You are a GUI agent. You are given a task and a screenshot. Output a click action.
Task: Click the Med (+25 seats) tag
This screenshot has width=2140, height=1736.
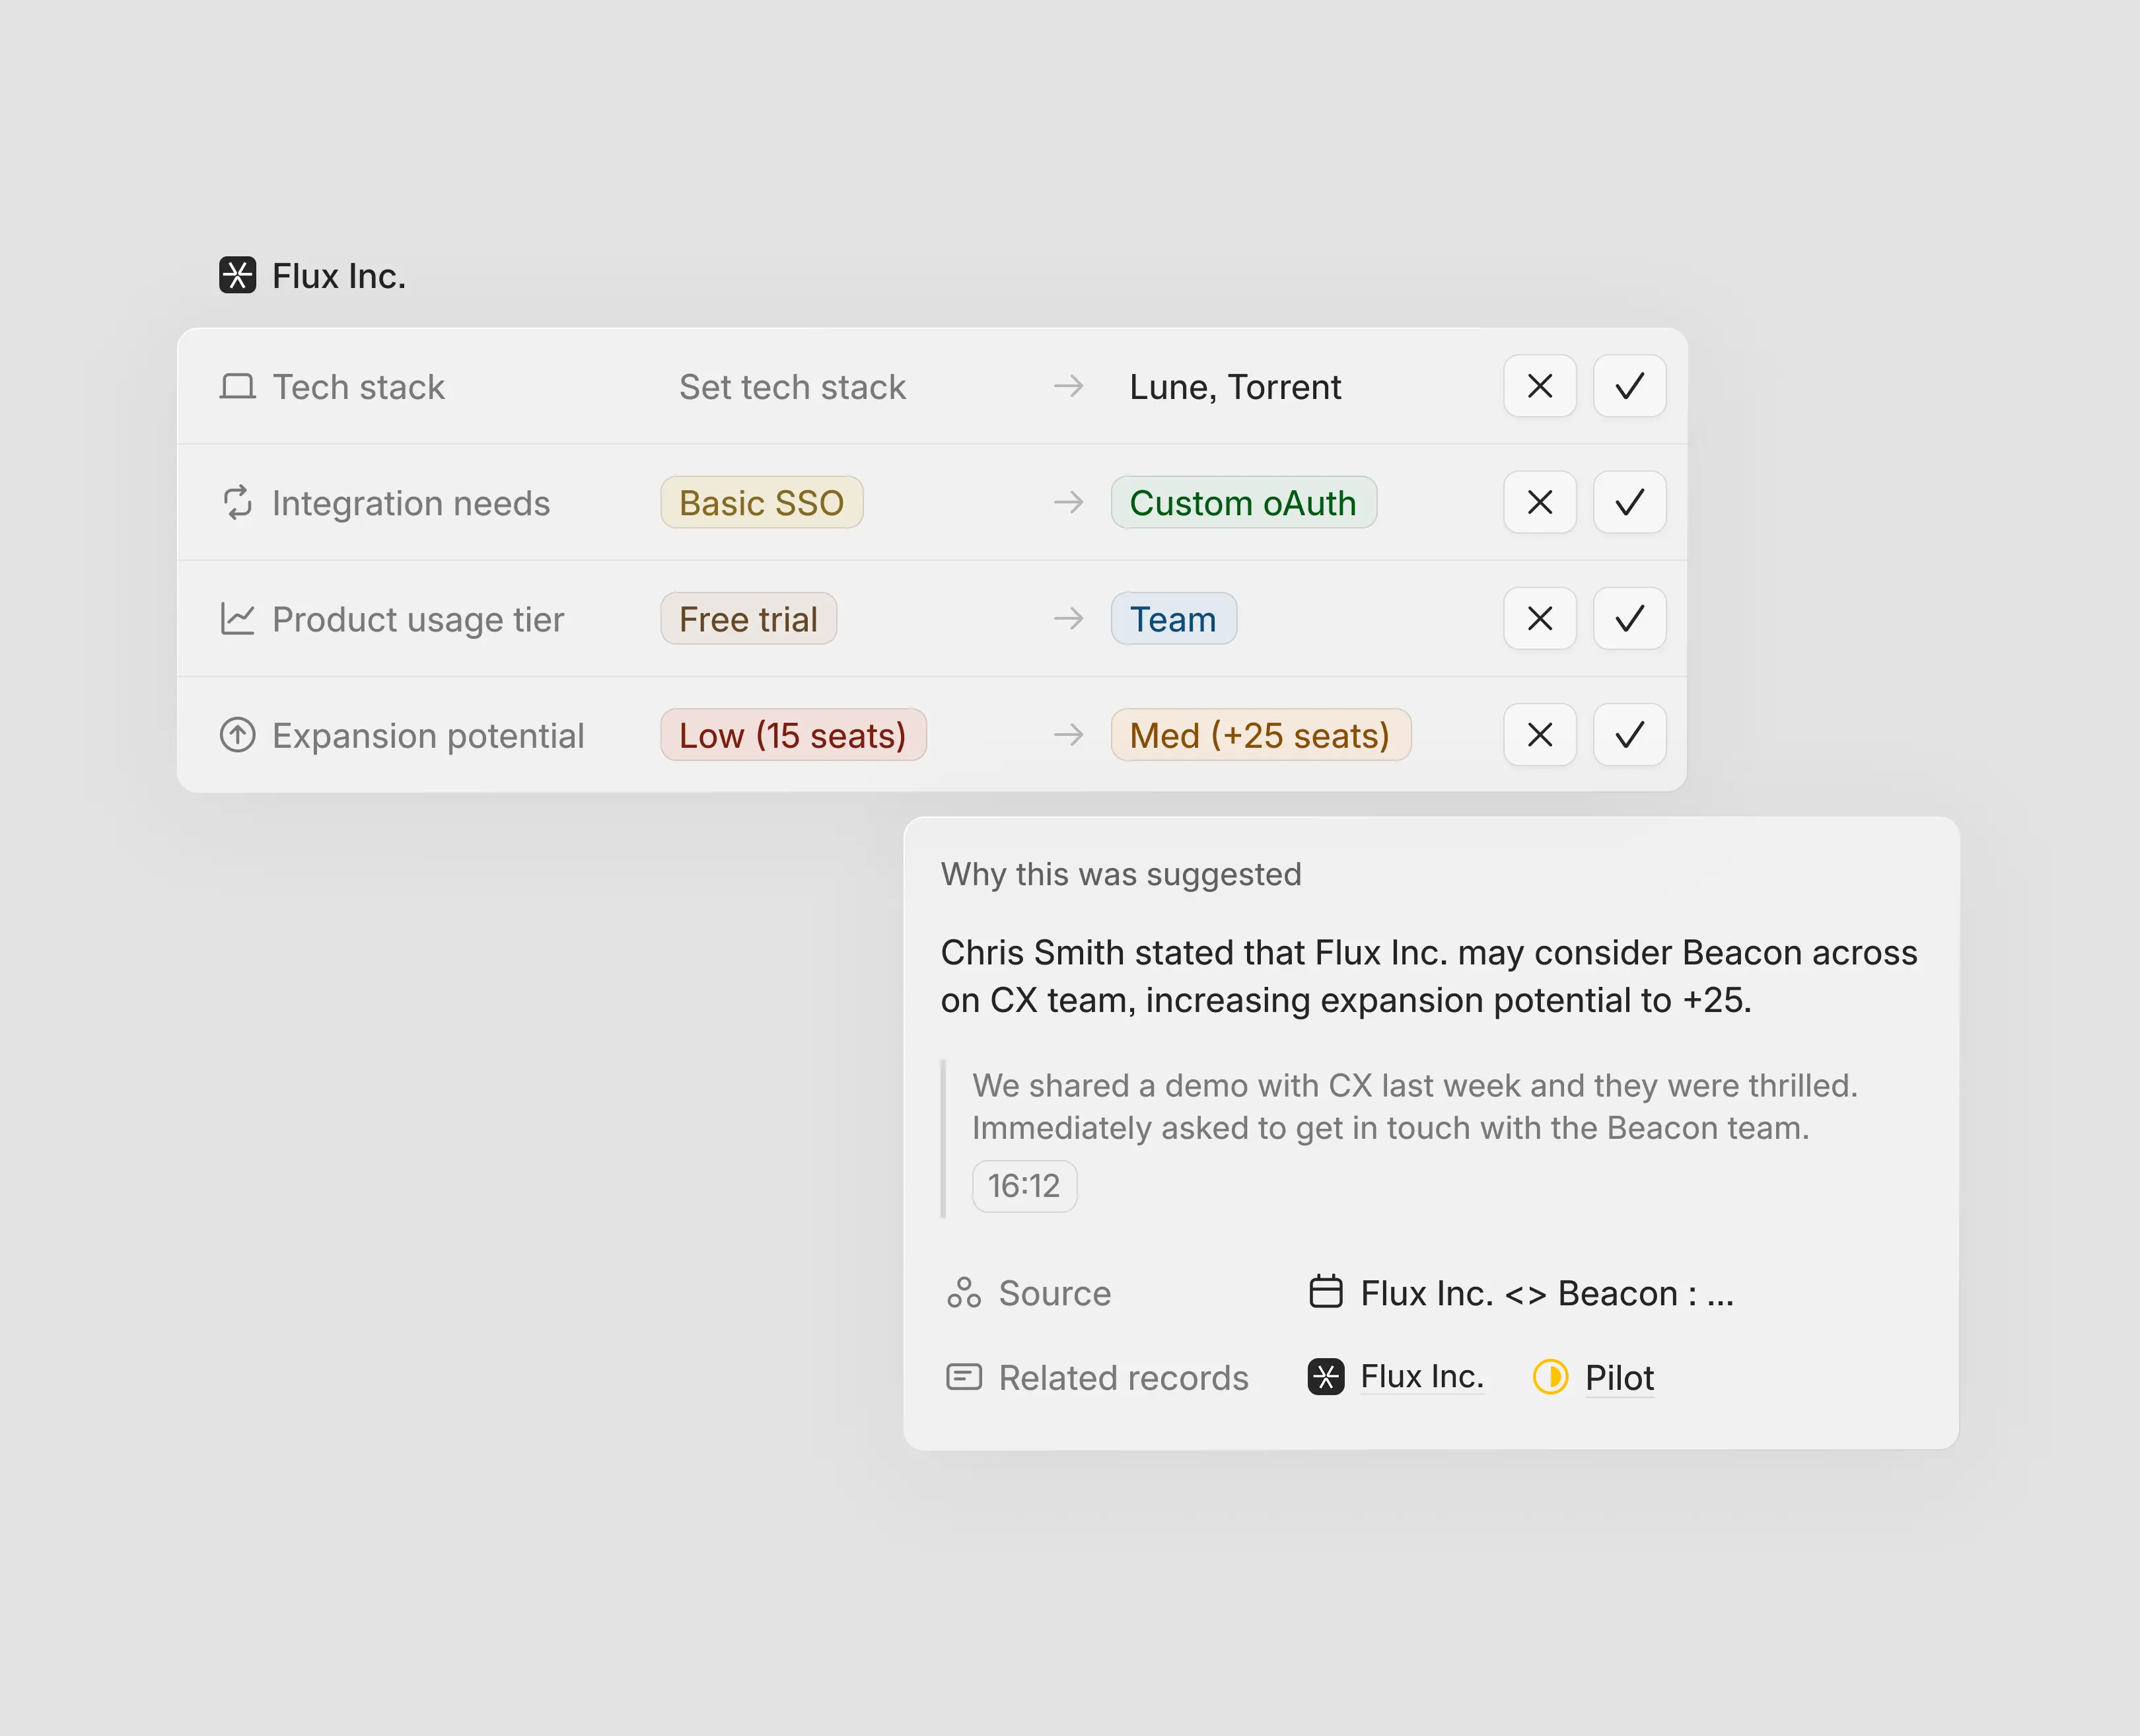1260,735
